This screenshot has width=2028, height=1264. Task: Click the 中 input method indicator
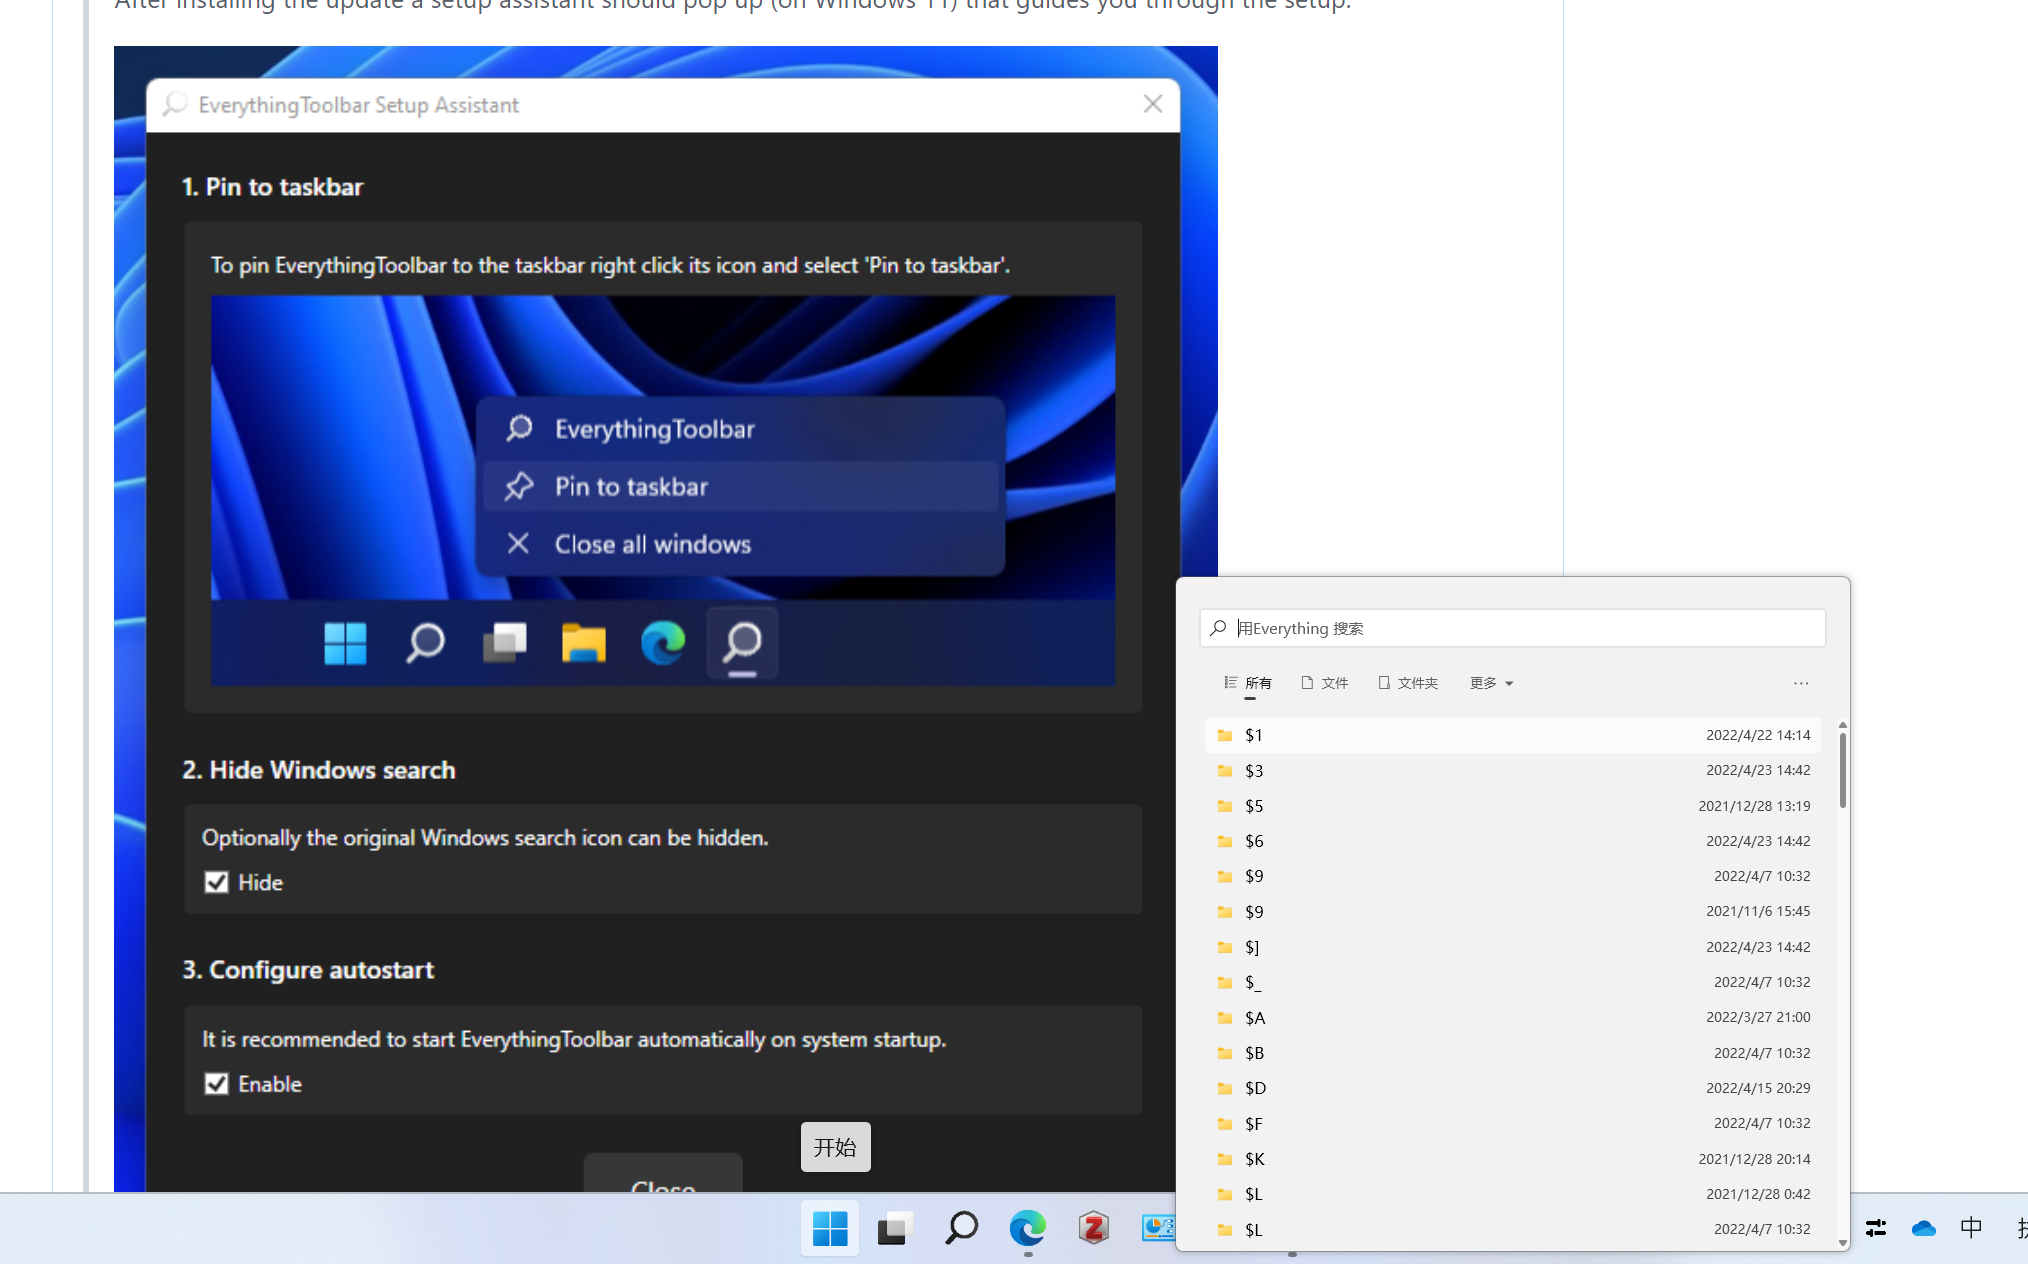pos(1970,1228)
